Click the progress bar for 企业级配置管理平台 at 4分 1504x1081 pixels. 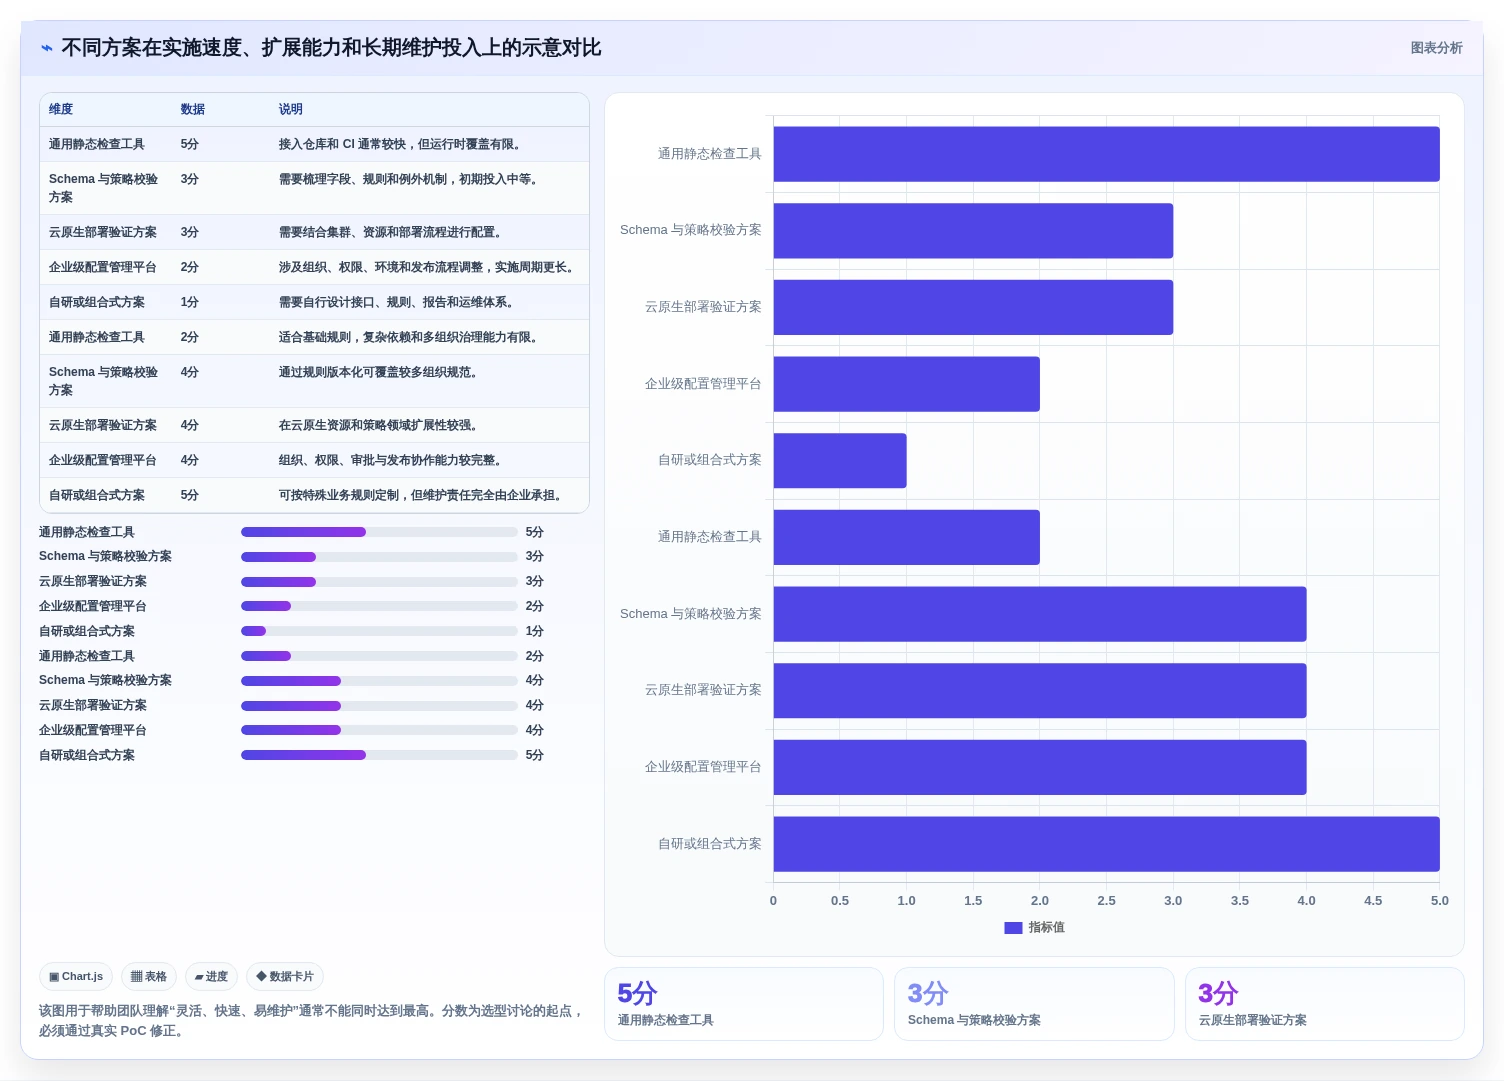click(379, 730)
